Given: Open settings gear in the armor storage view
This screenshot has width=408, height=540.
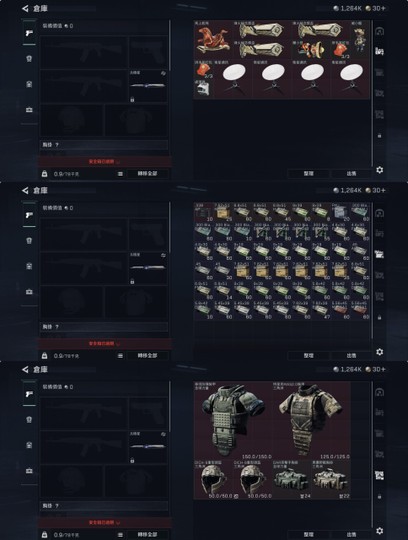Looking at the screenshot, I should pyautogui.click(x=379, y=531).
